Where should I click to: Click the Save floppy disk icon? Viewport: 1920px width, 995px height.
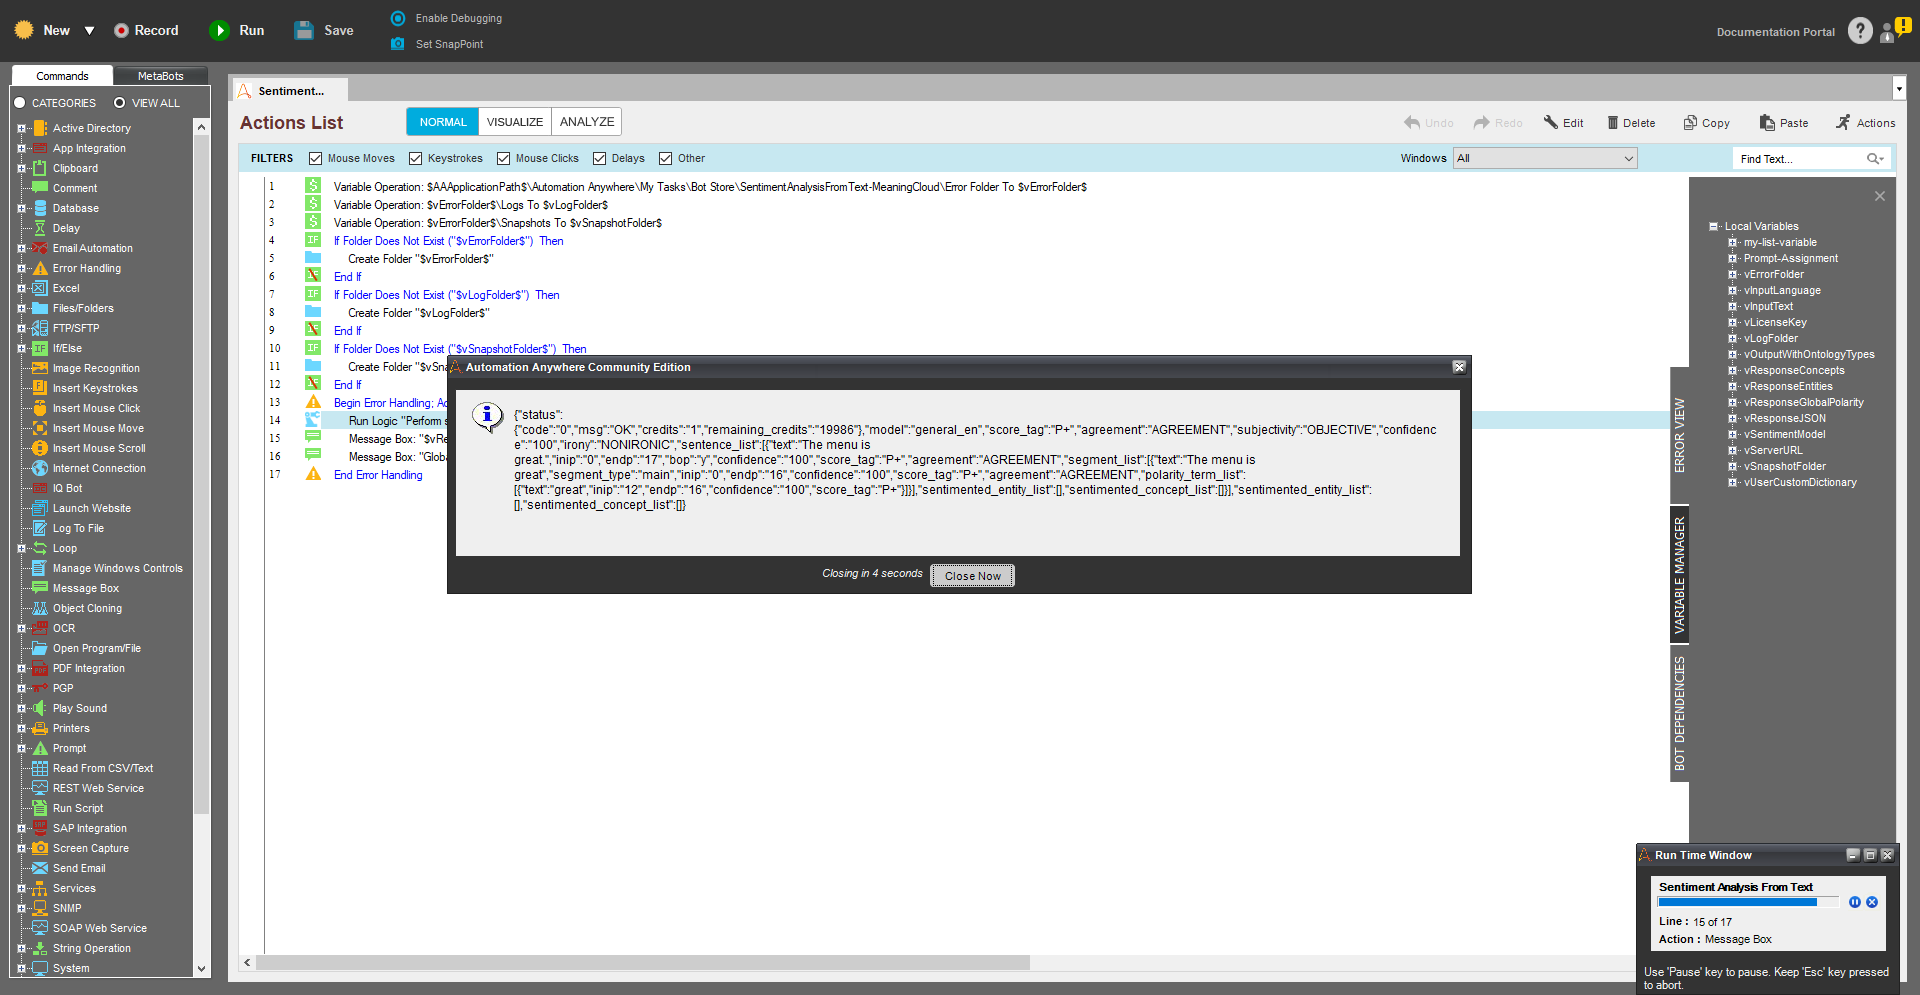pos(304,31)
